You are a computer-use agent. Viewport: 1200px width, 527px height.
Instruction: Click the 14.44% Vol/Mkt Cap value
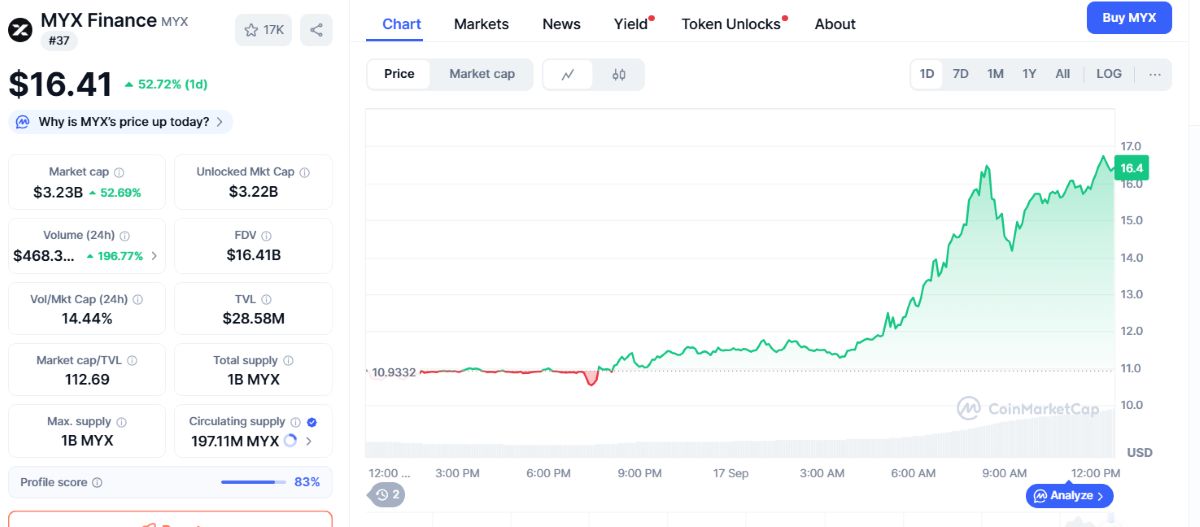[x=86, y=318]
